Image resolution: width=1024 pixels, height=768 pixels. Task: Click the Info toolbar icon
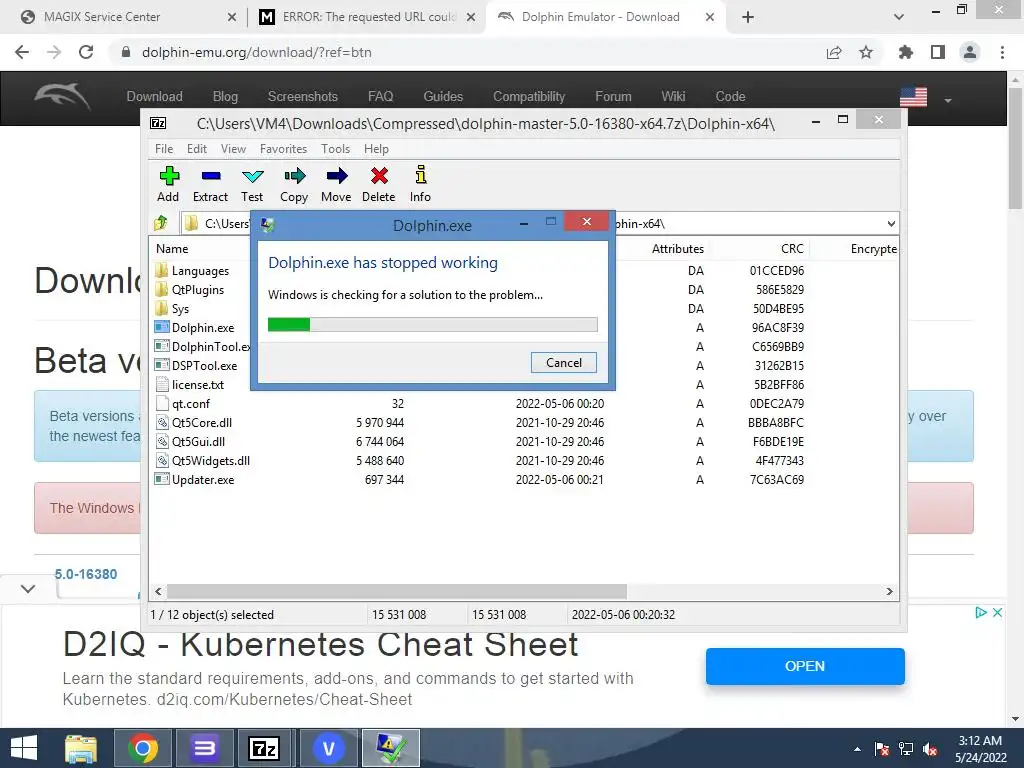(x=421, y=174)
